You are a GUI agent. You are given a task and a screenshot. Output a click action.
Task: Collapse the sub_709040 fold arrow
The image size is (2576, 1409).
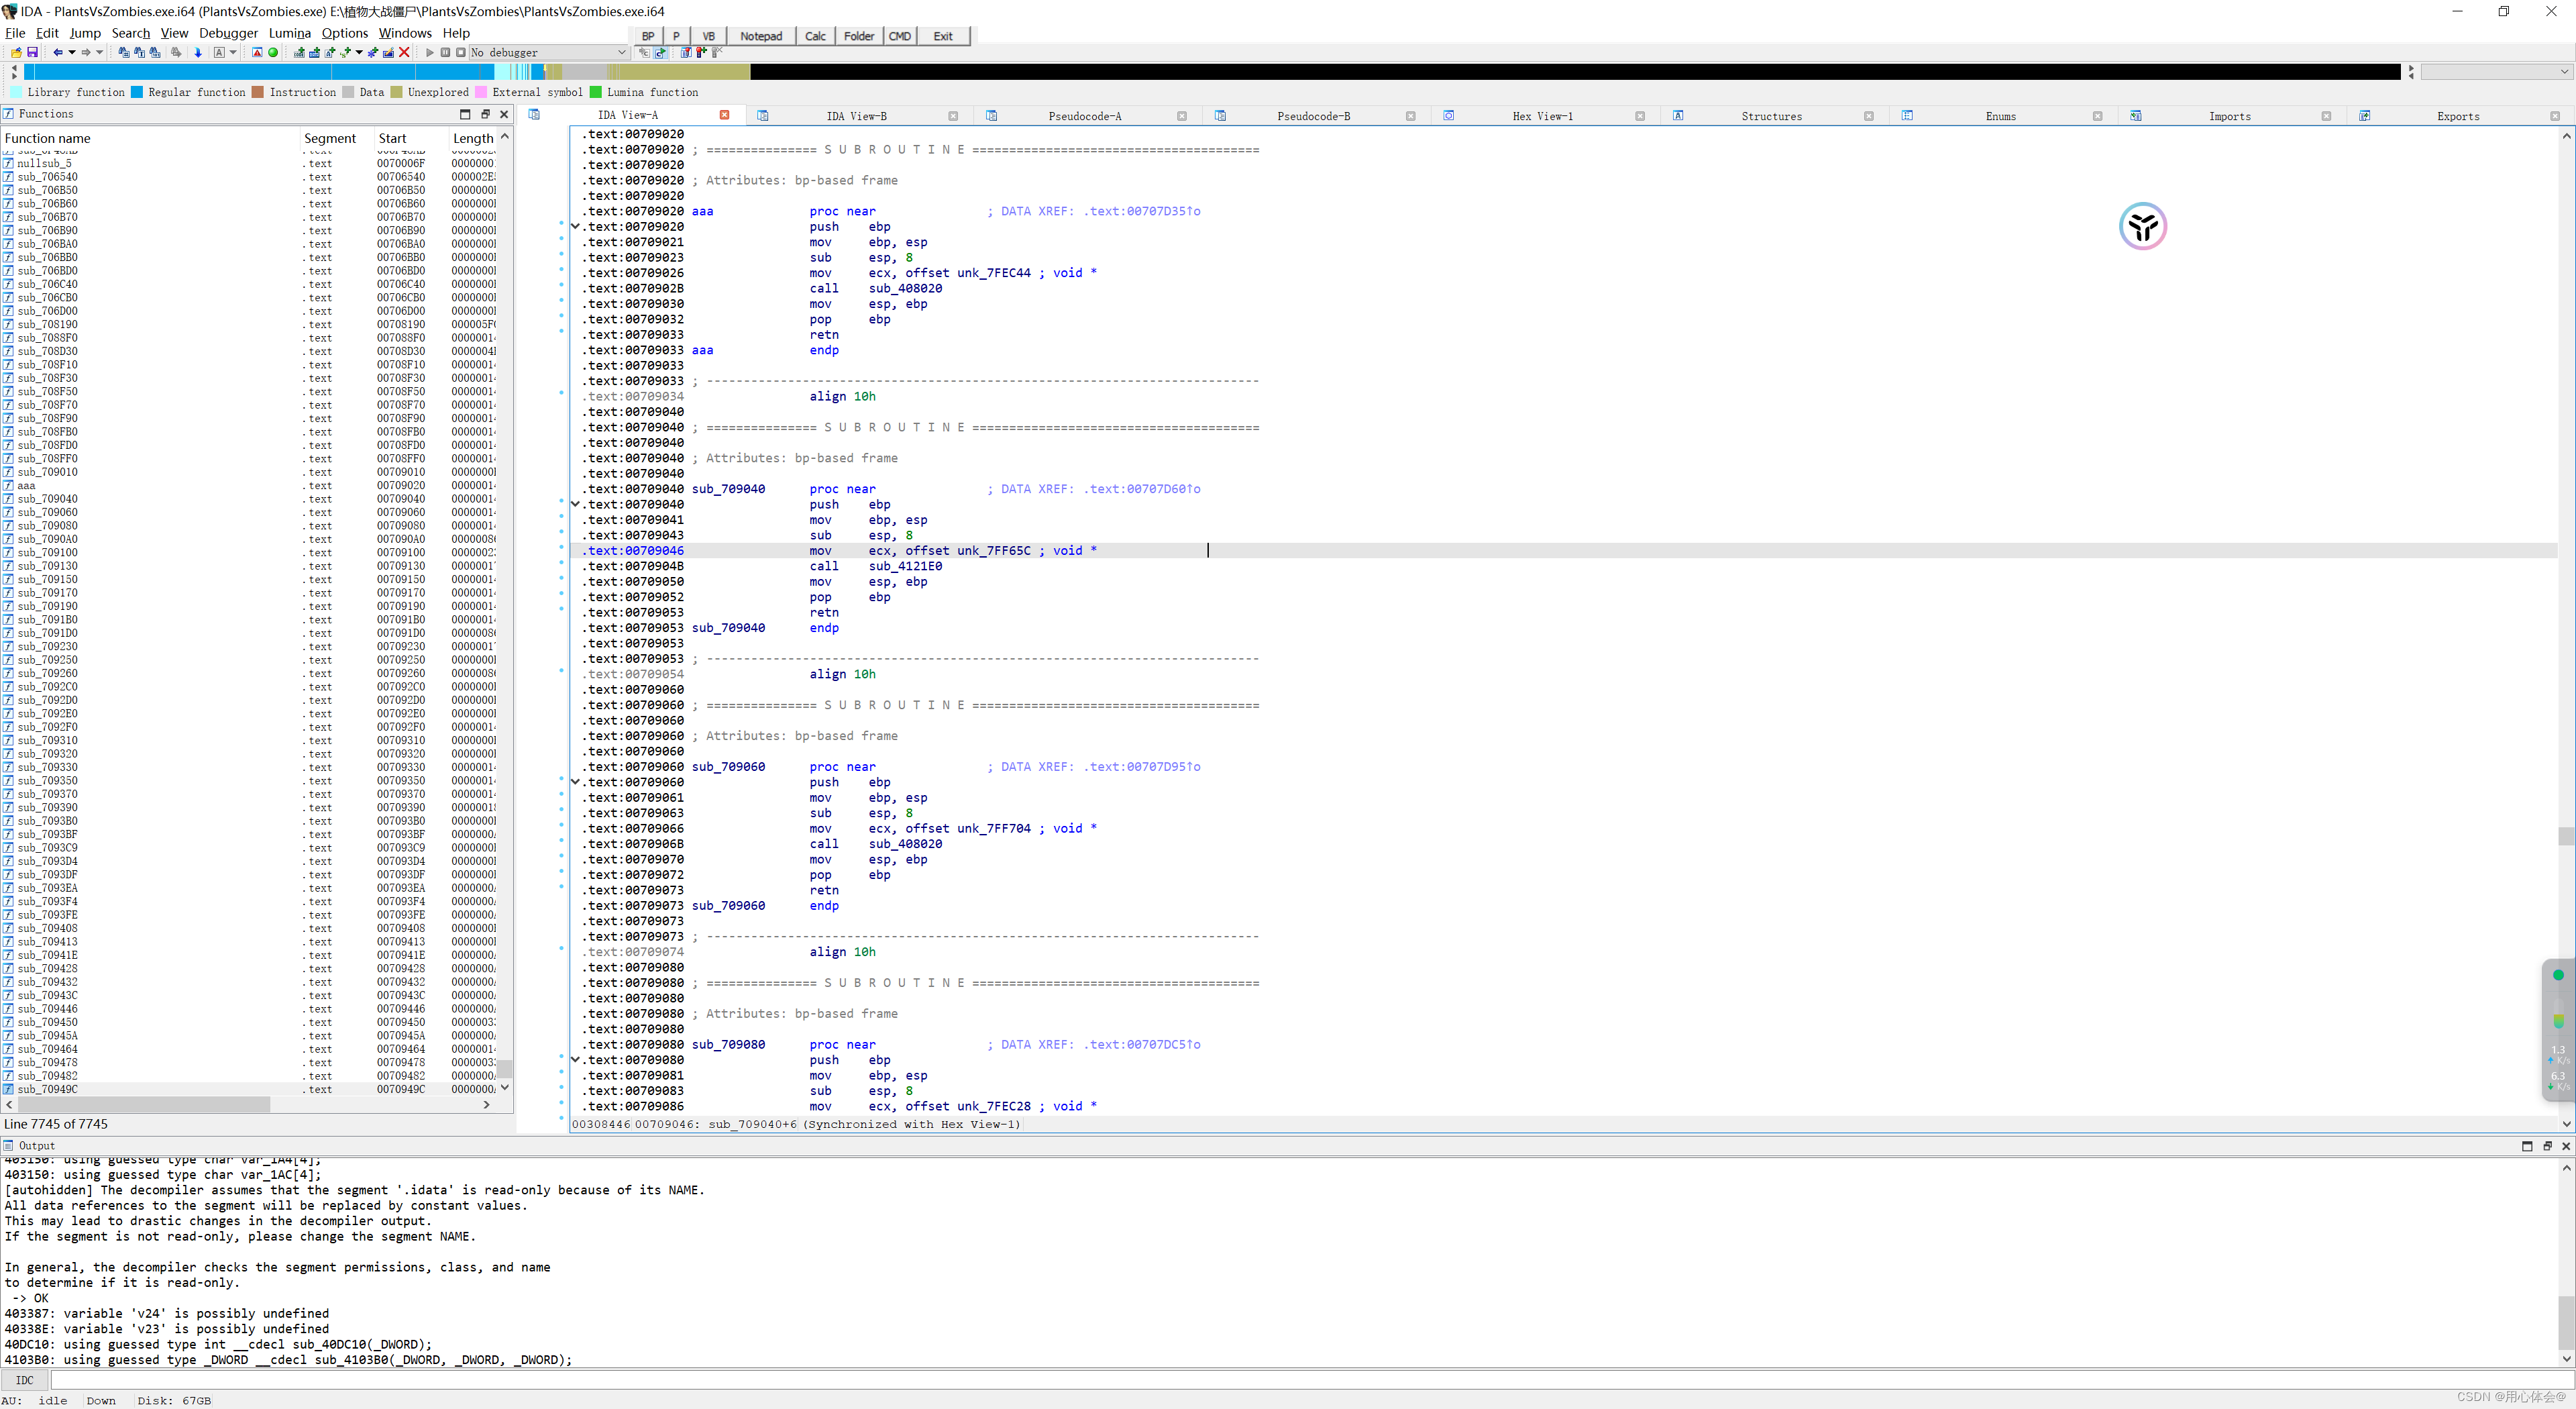576,505
